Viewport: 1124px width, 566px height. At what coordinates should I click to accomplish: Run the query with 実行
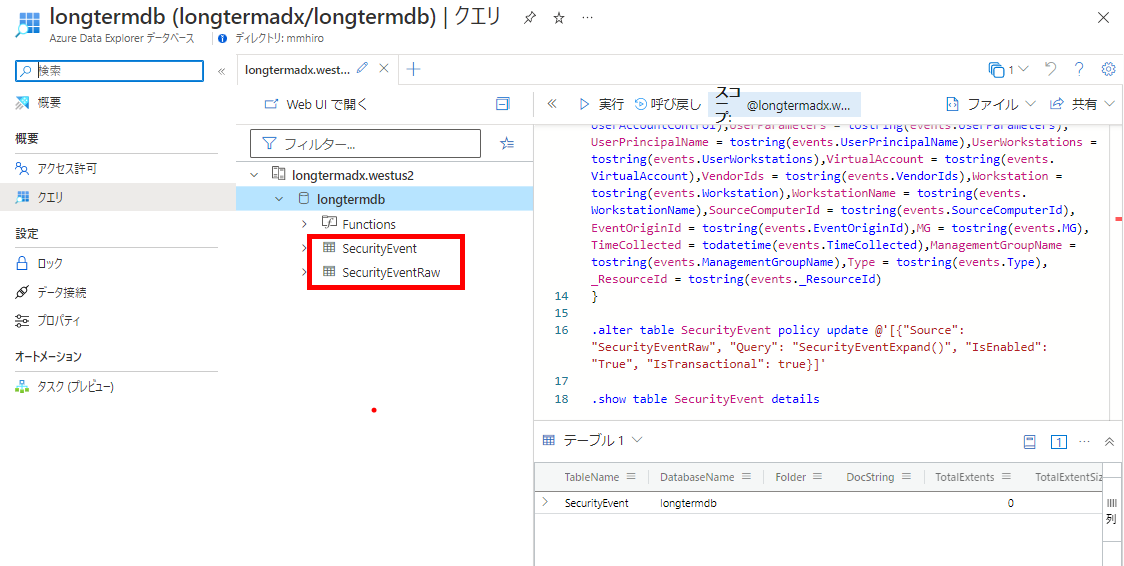click(x=601, y=105)
